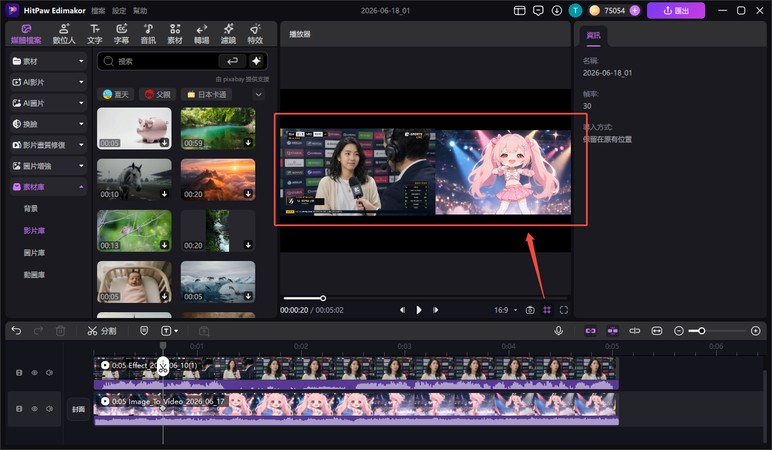Click the search submit enter-arrow button
Screen dimensions: 772x450
232,61
